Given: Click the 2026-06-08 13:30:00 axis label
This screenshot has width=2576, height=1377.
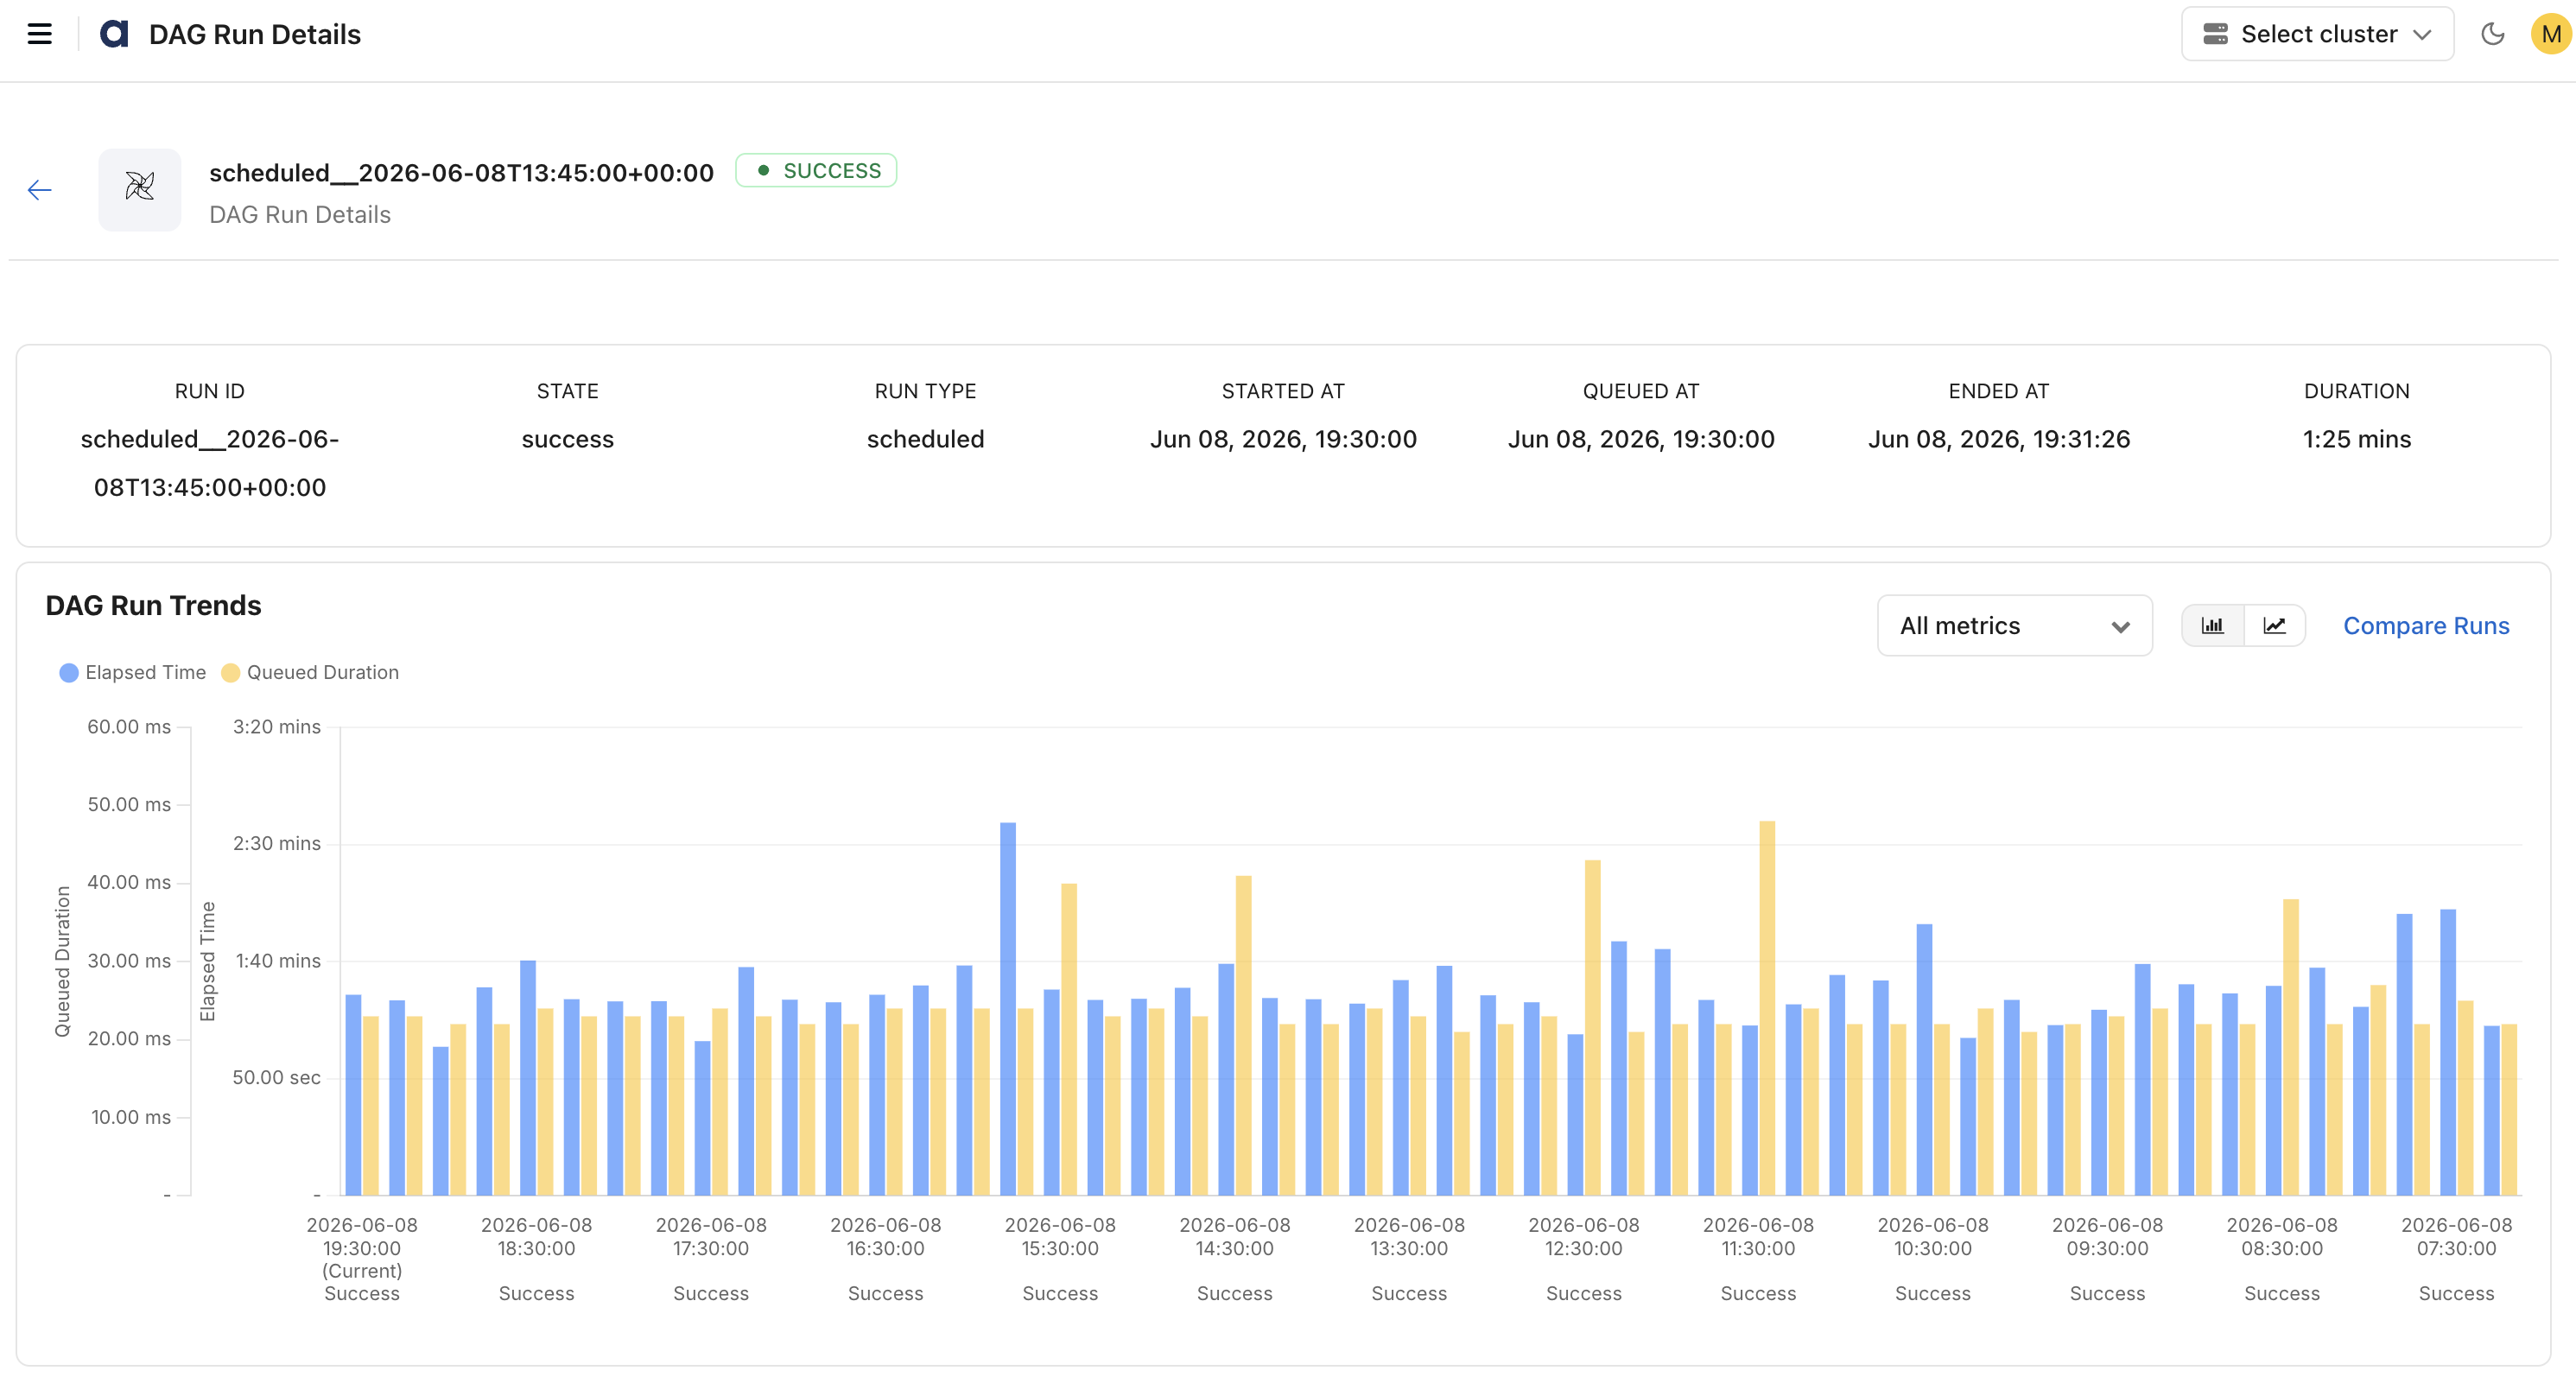Looking at the screenshot, I should coord(1409,1237).
